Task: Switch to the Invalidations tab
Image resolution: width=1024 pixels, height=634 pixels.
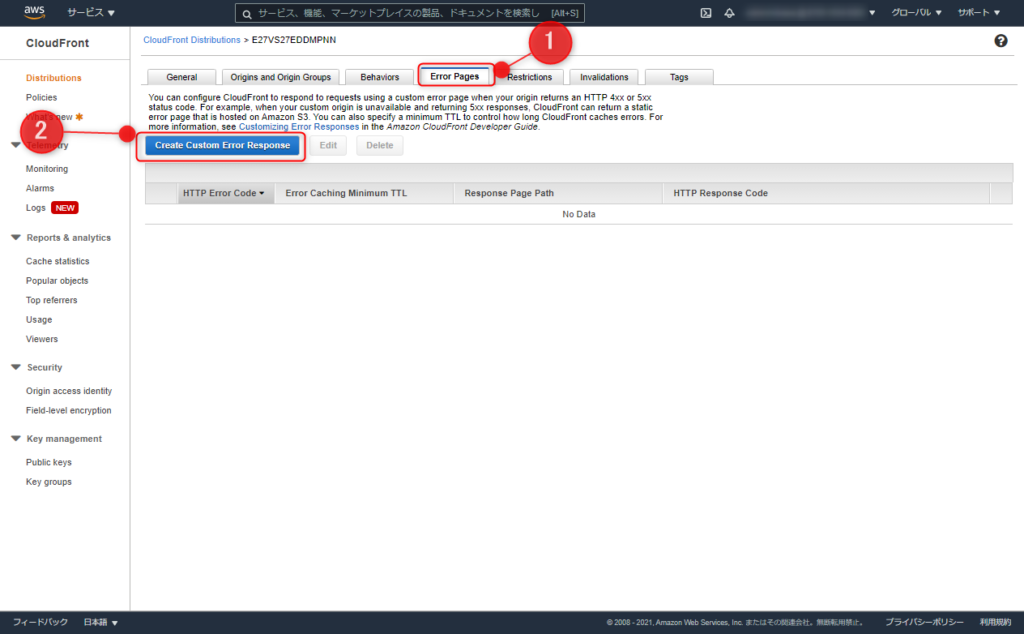Action: pyautogui.click(x=604, y=77)
